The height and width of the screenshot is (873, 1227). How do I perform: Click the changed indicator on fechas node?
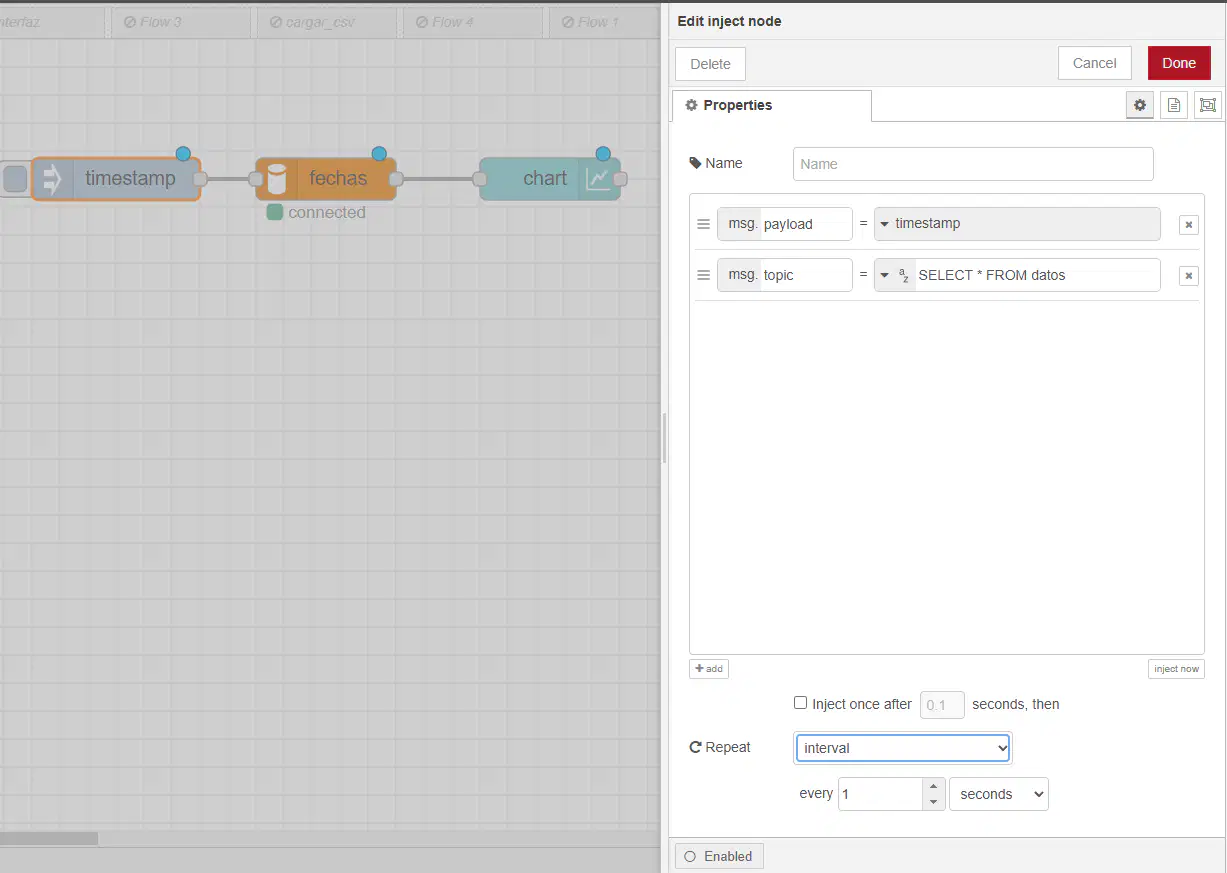[379, 154]
